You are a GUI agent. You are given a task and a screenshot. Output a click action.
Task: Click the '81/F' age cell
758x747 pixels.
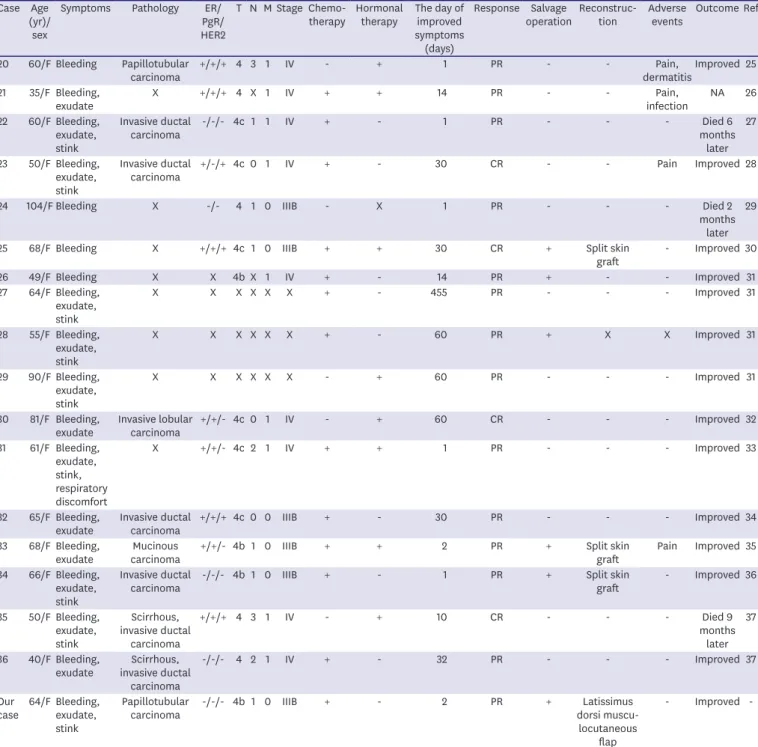[40, 419]
